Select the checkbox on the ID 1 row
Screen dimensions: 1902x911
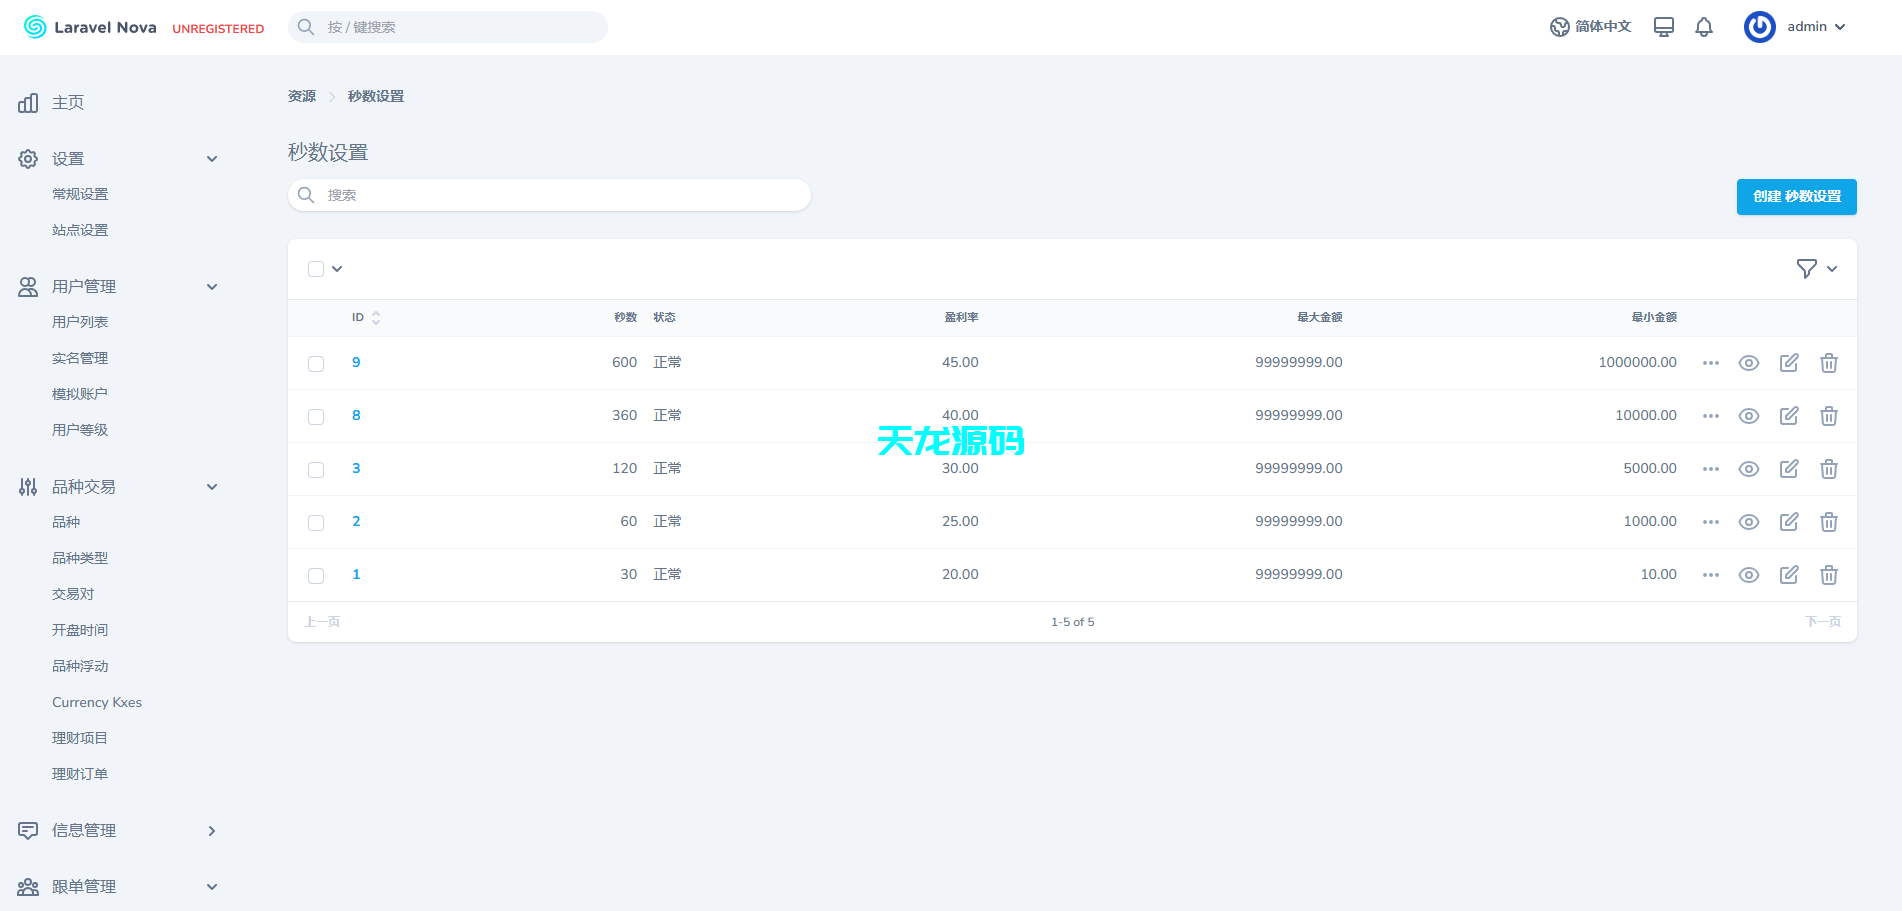[316, 575]
